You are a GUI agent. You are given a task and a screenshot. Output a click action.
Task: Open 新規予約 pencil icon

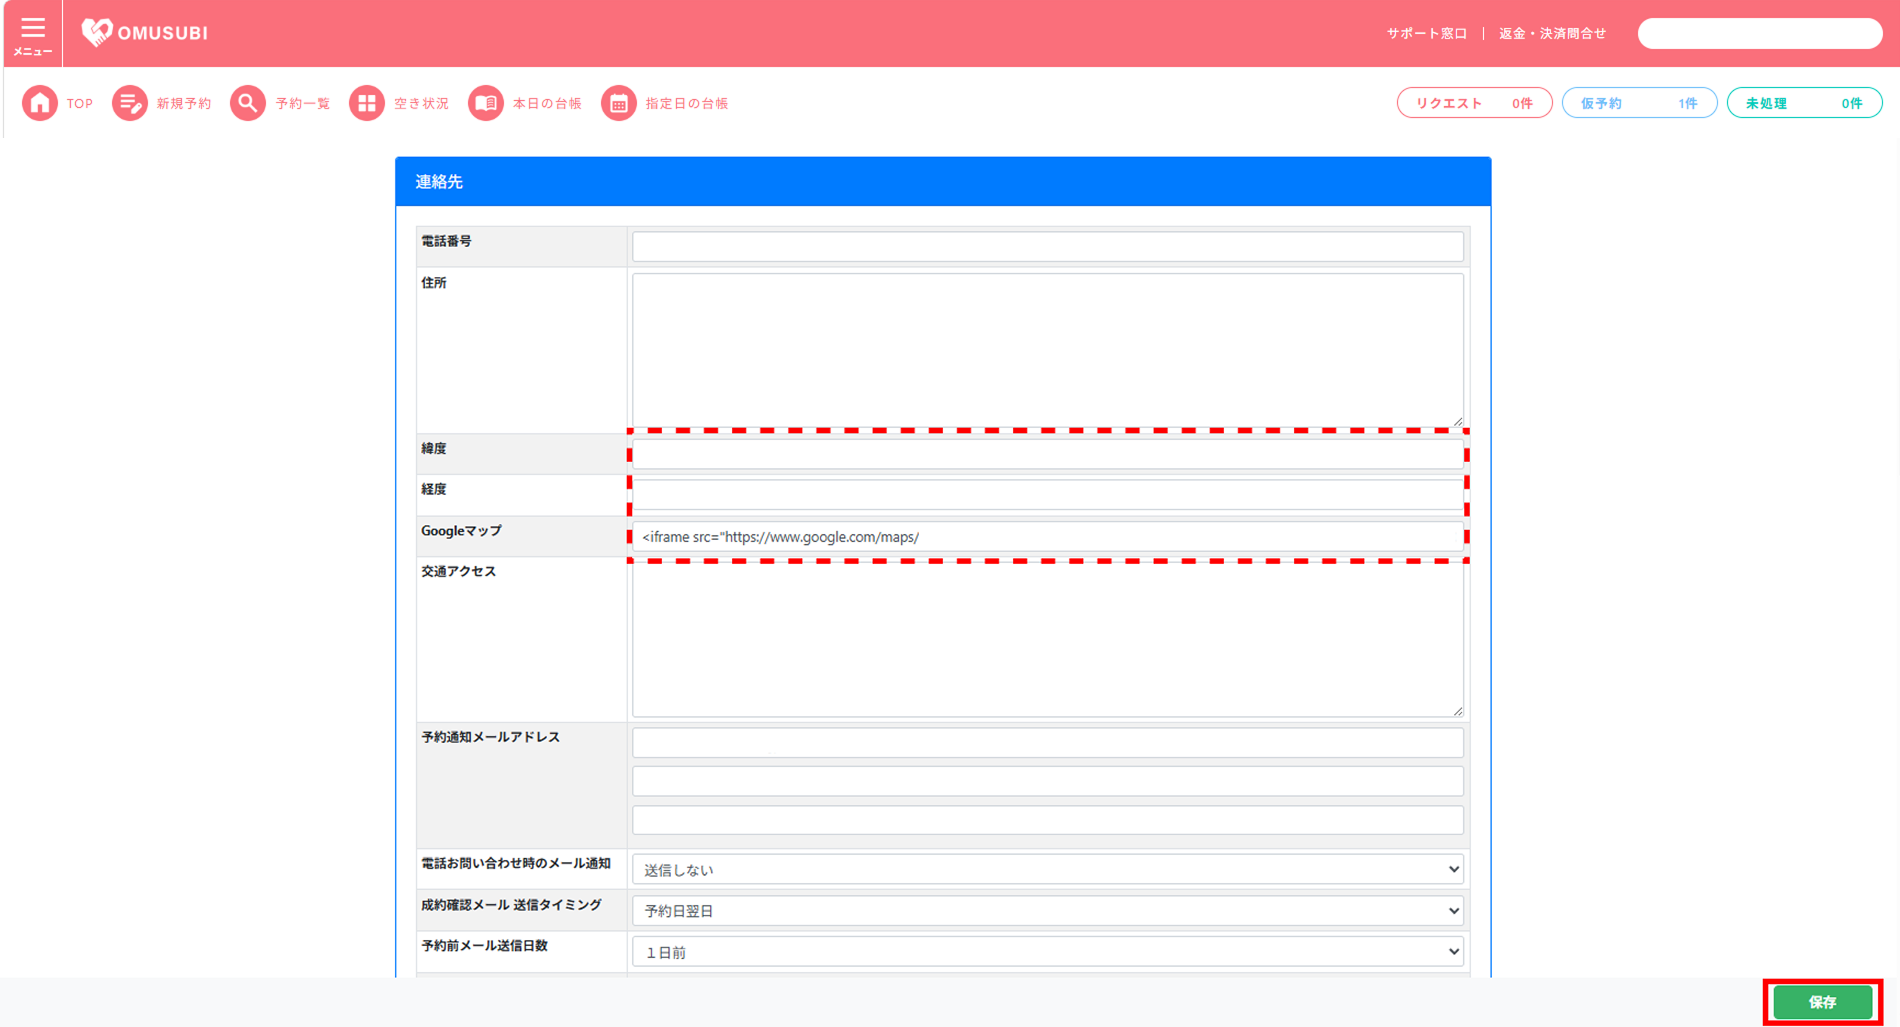[x=130, y=103]
